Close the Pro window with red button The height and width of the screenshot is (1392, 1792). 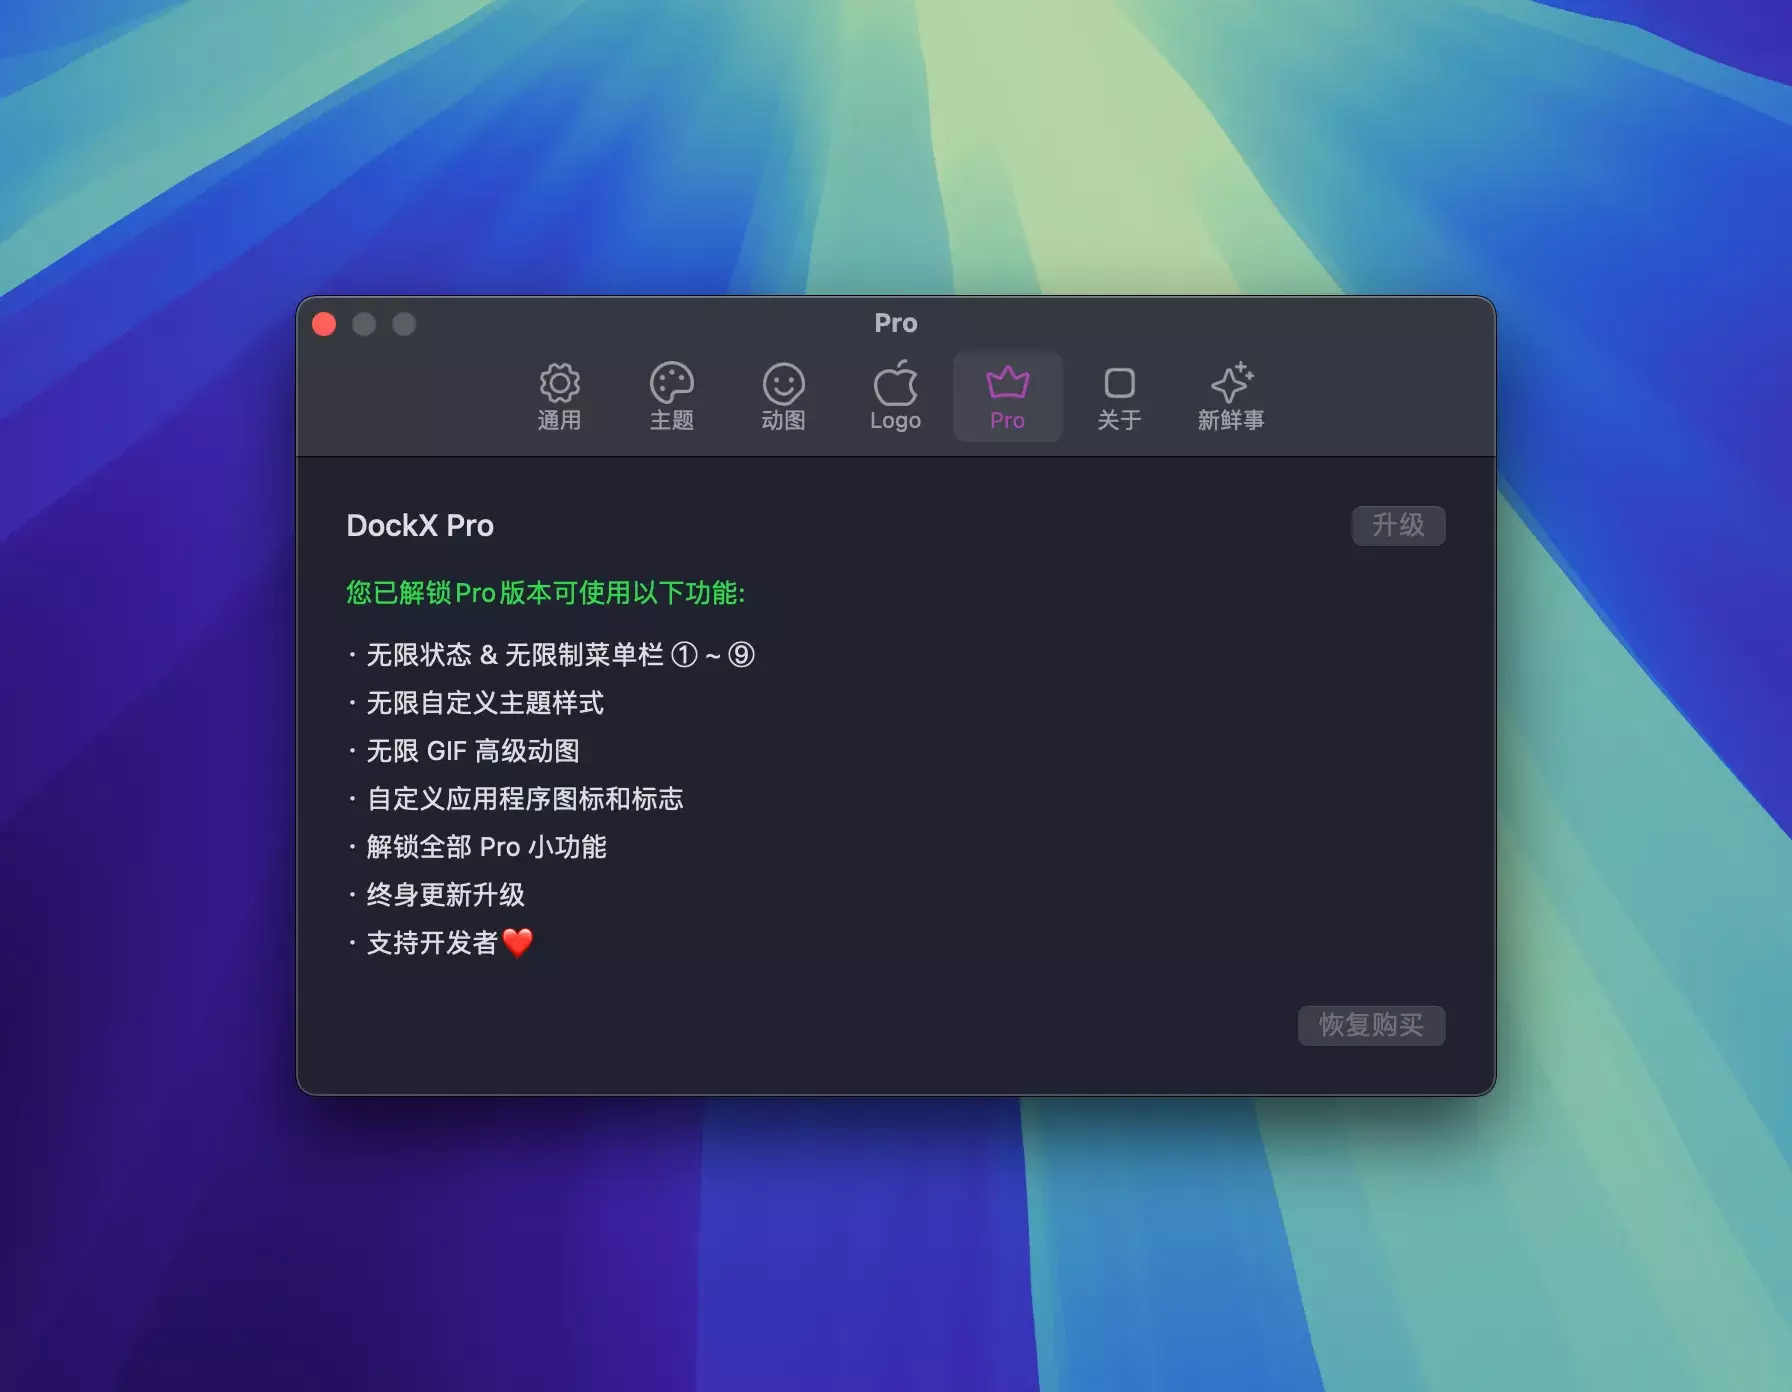tap(324, 324)
